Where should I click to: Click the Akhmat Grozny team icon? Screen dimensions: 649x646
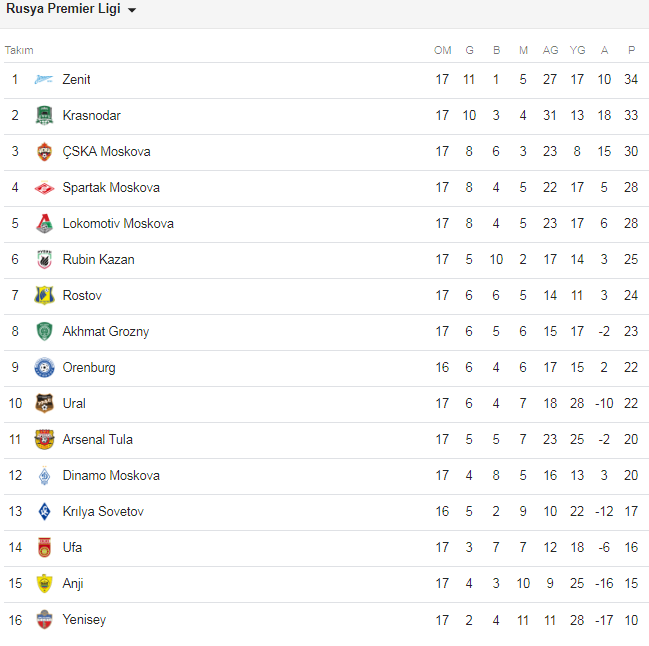pyautogui.click(x=44, y=332)
